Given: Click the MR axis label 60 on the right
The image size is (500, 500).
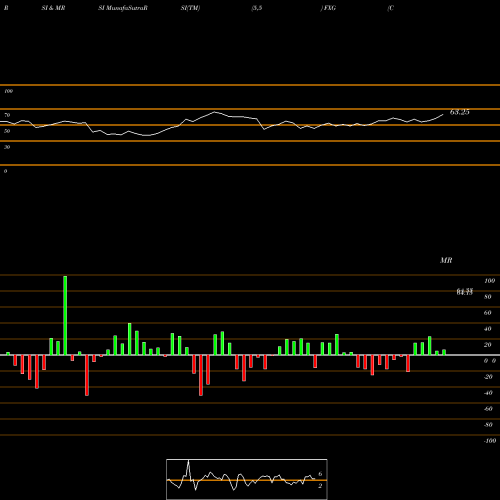Looking at the screenshot, I should click(x=488, y=313).
